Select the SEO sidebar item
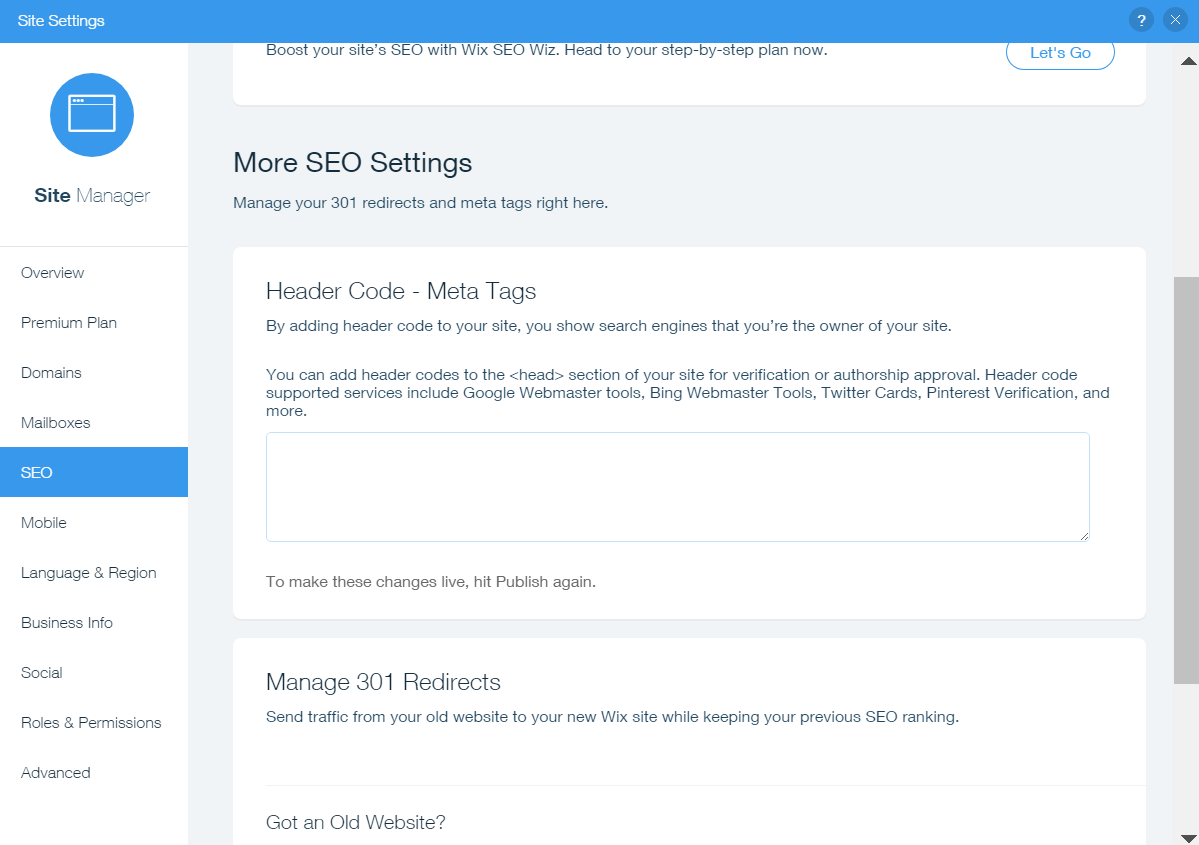Image resolution: width=1199 pixels, height=845 pixels. [x=94, y=473]
